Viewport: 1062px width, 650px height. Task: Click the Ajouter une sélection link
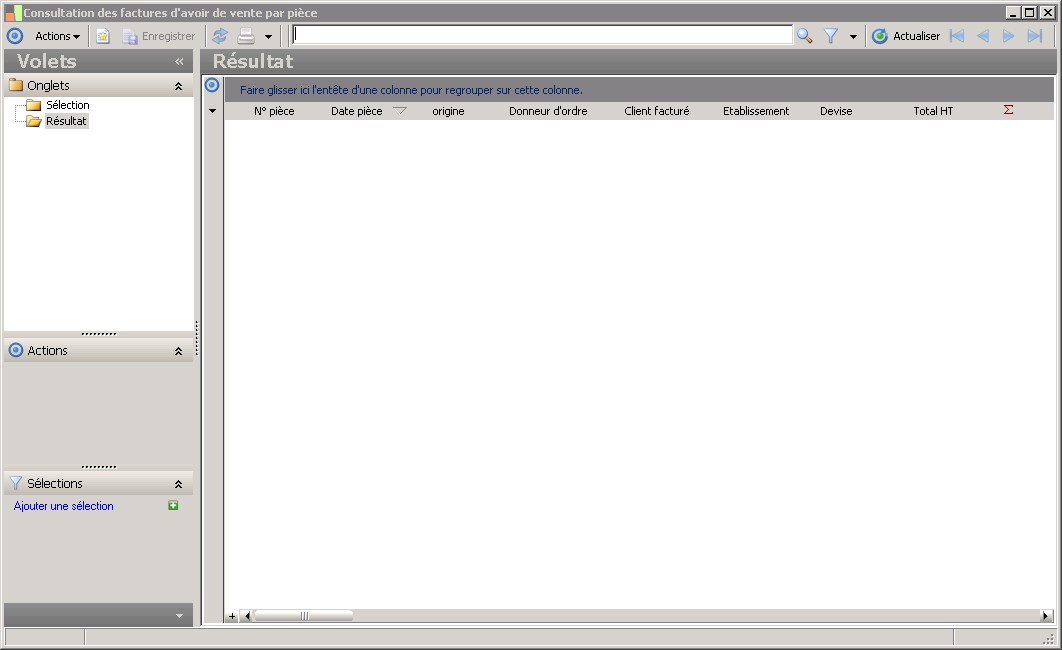[64, 506]
